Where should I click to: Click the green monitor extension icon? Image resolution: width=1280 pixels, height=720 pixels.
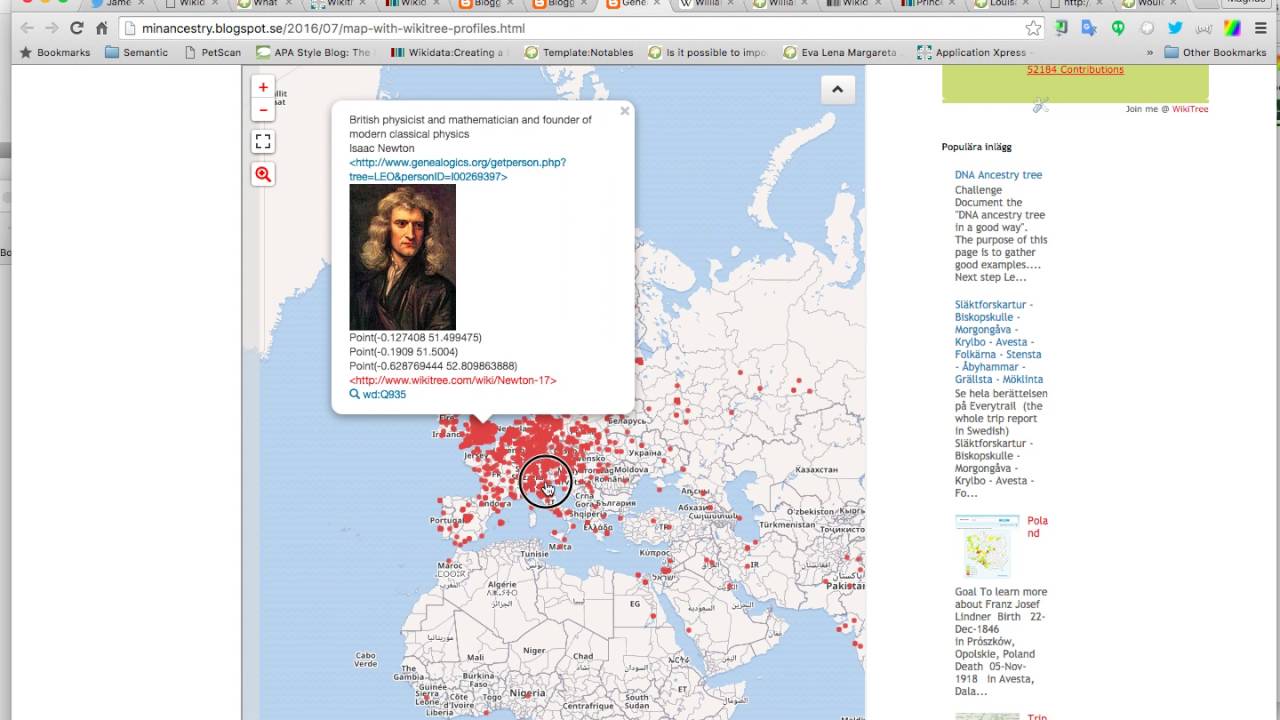(1061, 28)
